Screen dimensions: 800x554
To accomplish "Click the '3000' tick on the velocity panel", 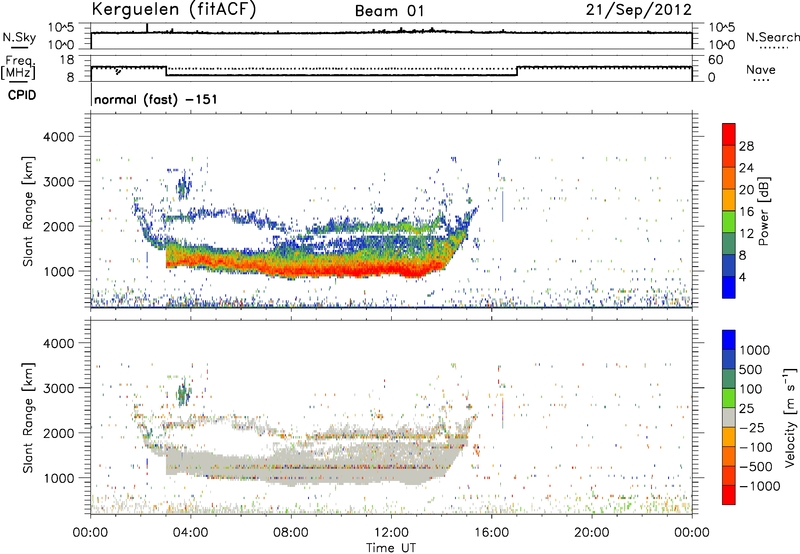I will pyautogui.click(x=58, y=388).
